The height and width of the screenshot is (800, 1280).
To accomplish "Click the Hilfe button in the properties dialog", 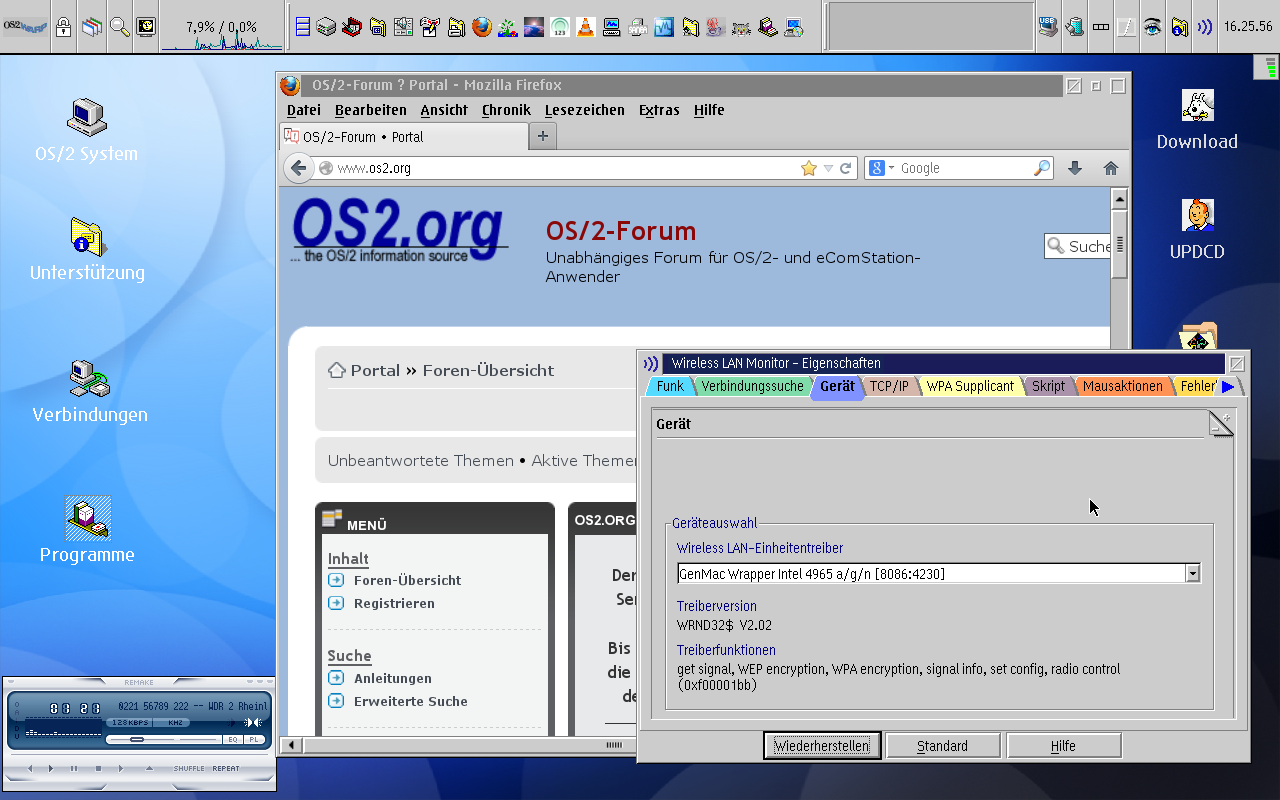I will click(x=1063, y=746).
